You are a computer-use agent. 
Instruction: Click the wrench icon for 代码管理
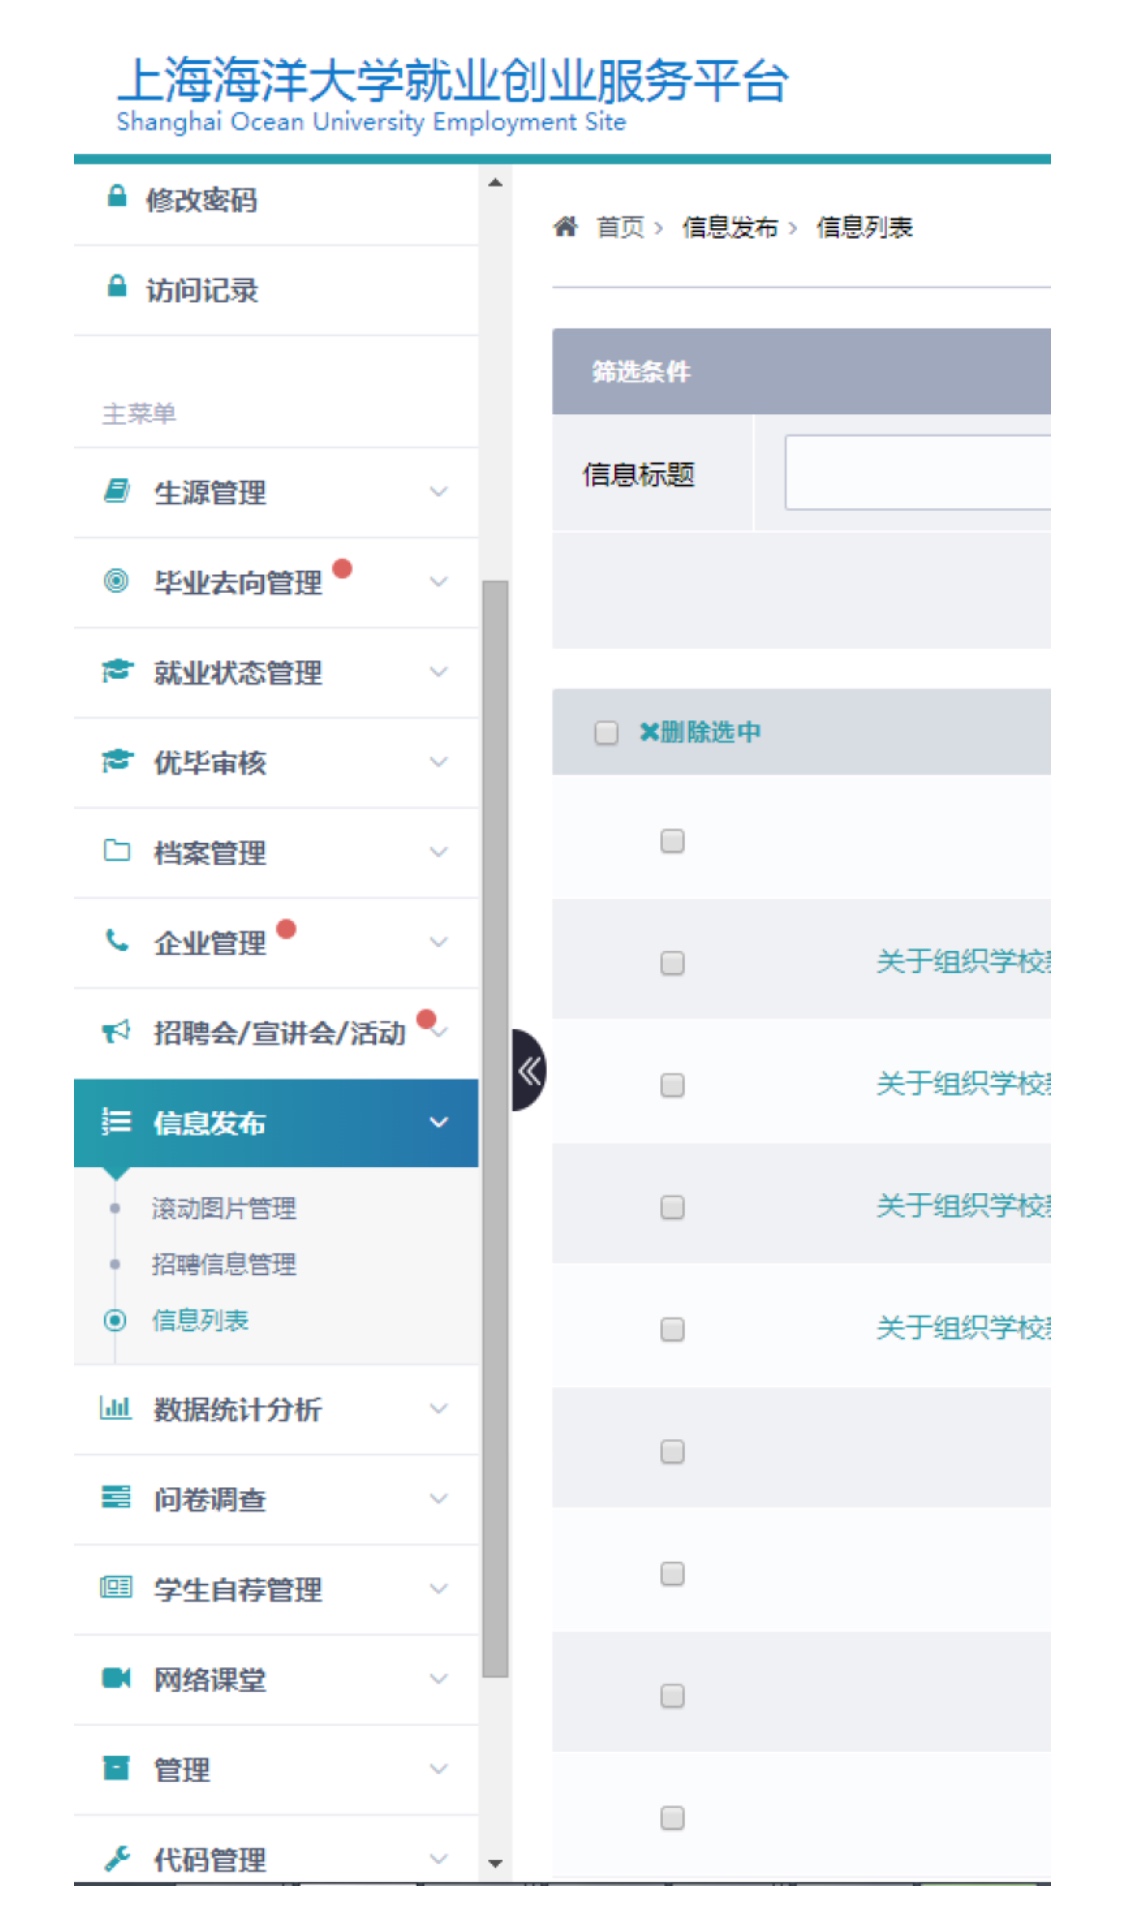click(117, 1858)
